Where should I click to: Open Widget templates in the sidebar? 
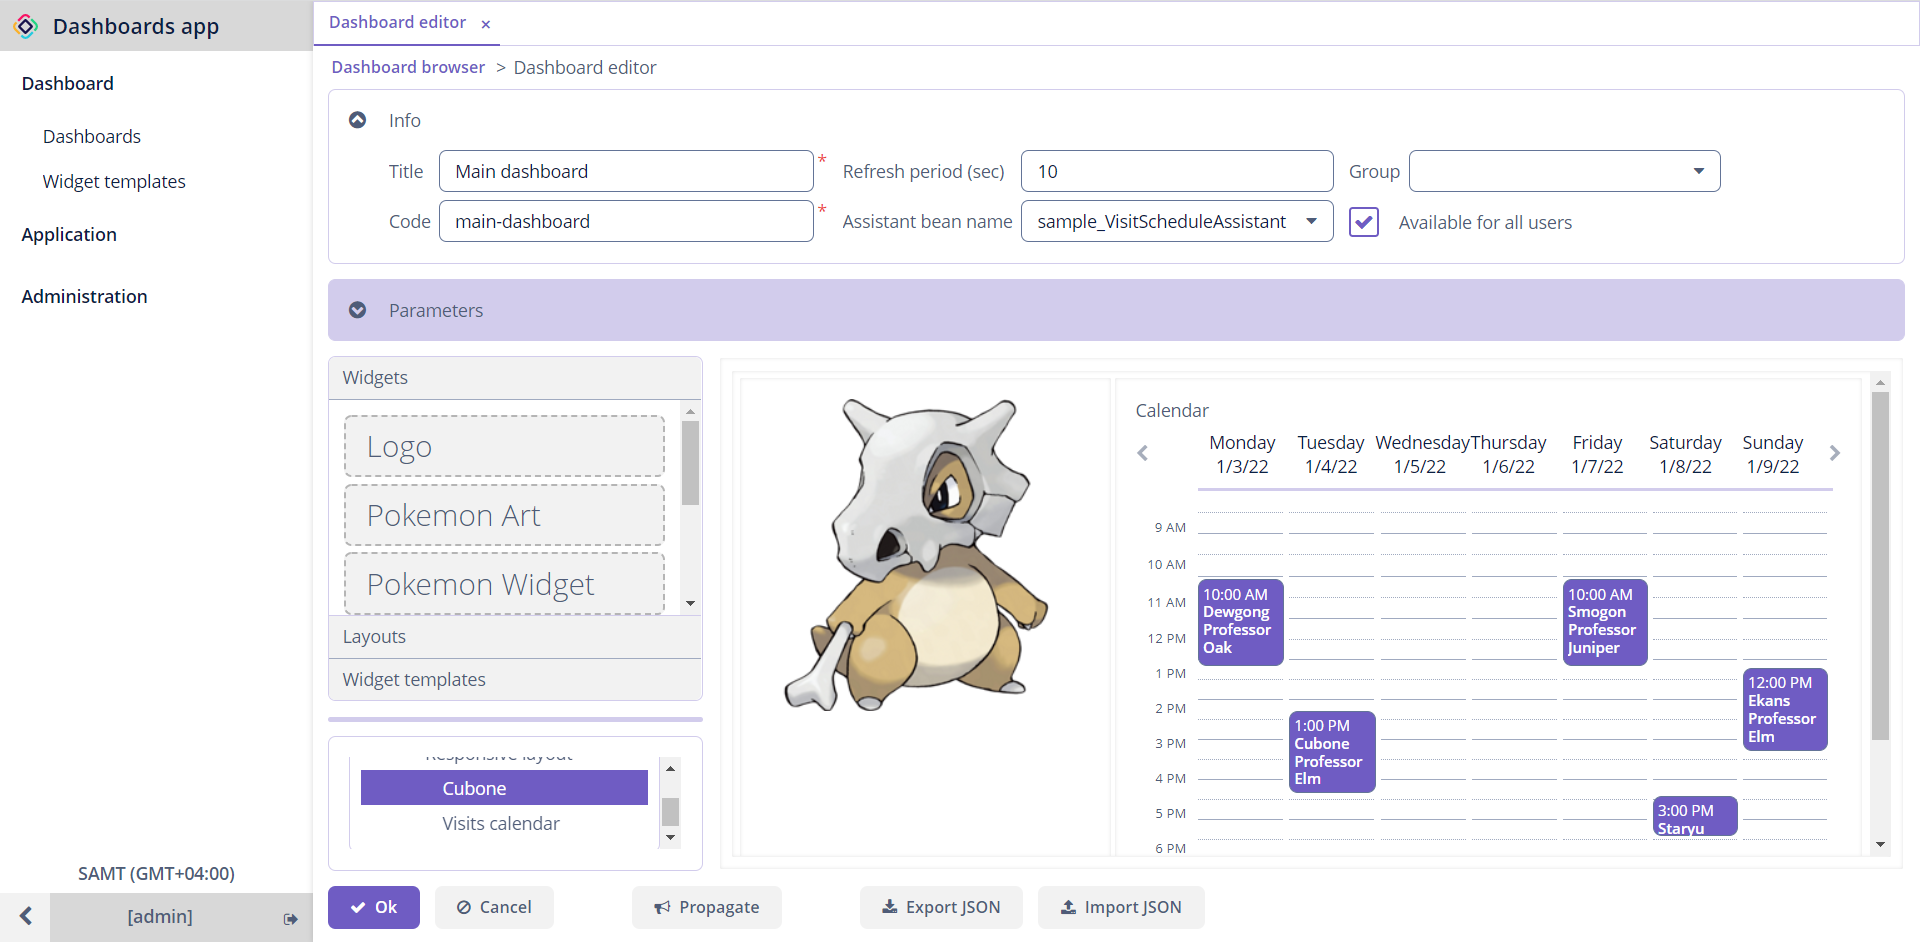(114, 181)
